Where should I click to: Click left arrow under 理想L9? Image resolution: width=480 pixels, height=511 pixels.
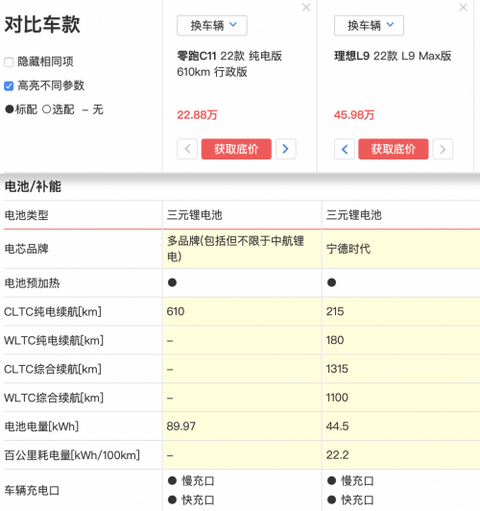pyautogui.click(x=344, y=149)
